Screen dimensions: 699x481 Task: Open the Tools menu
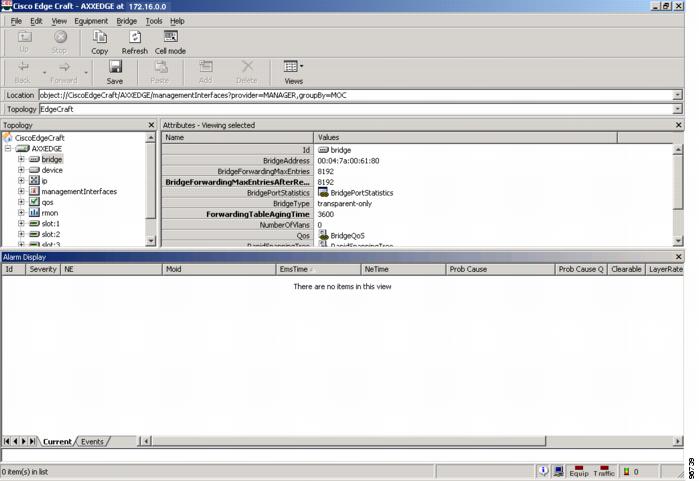point(154,21)
